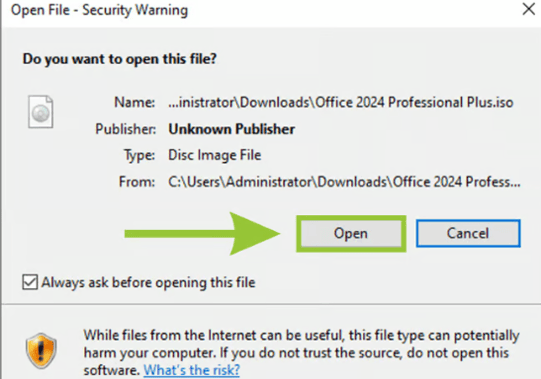Open the What's the risk? link
Screen dimensions: 541x379
tap(191, 370)
